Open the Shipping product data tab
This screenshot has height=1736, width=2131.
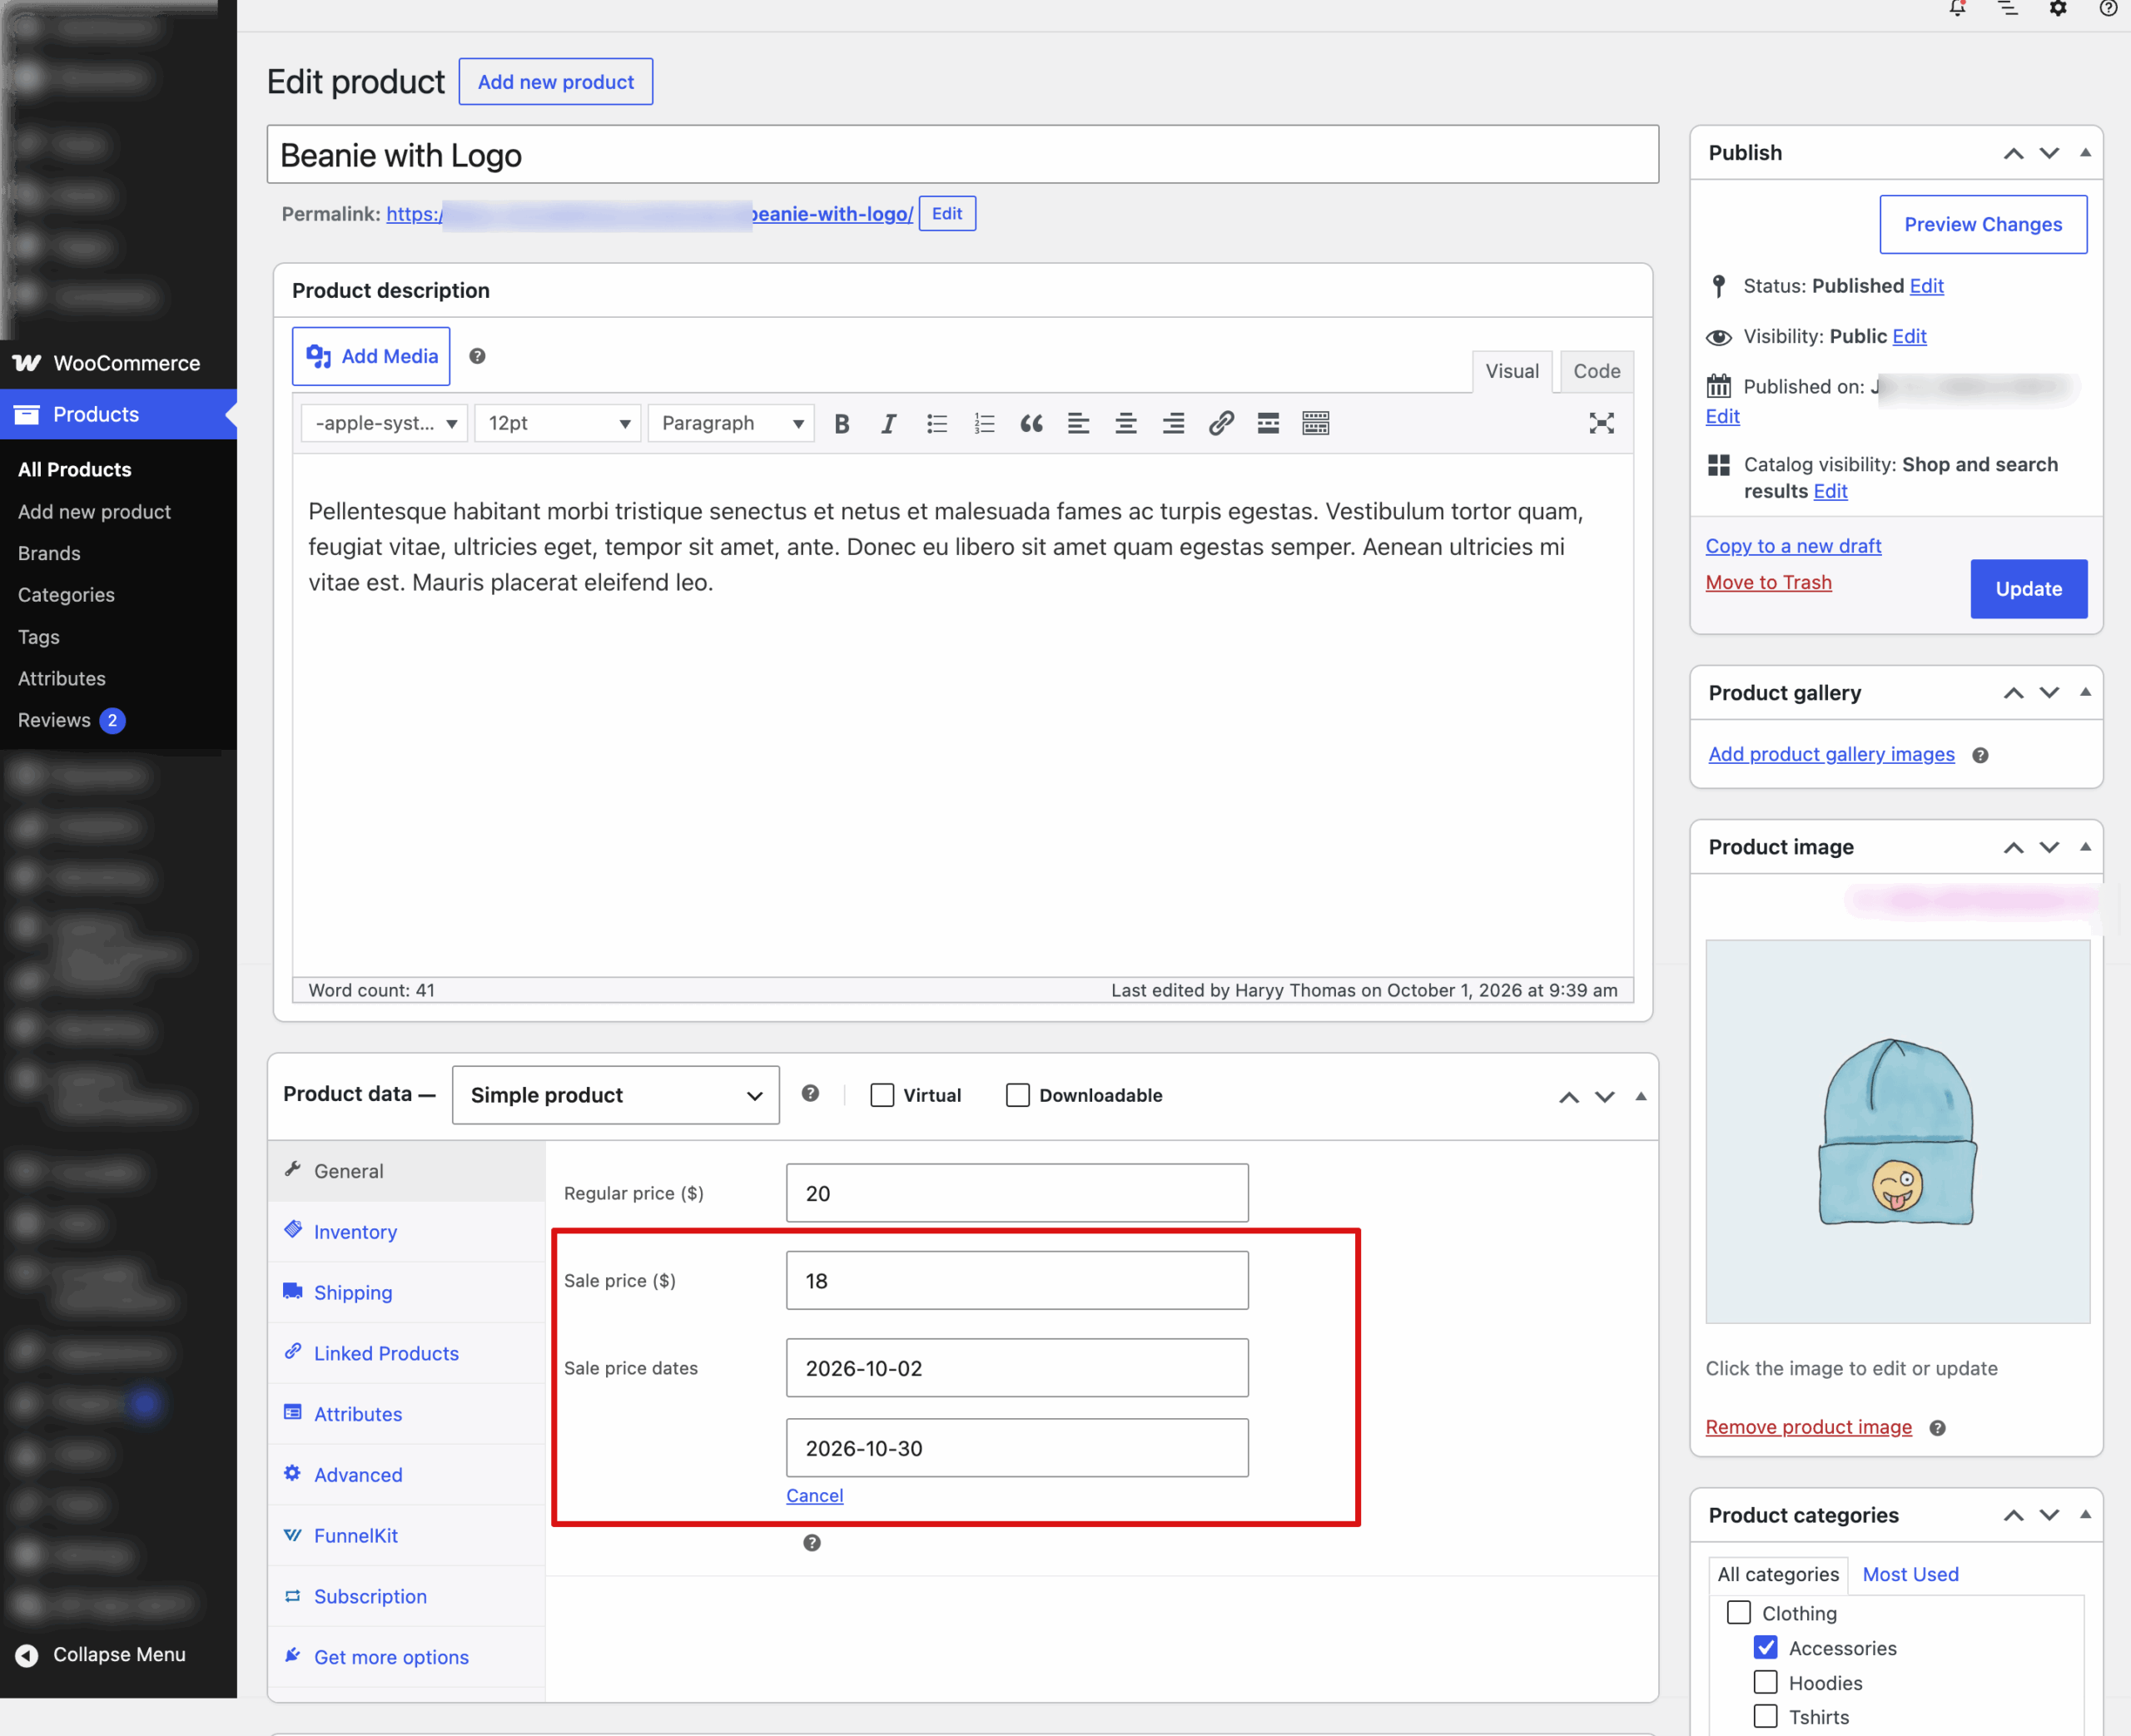[x=407, y=1293]
